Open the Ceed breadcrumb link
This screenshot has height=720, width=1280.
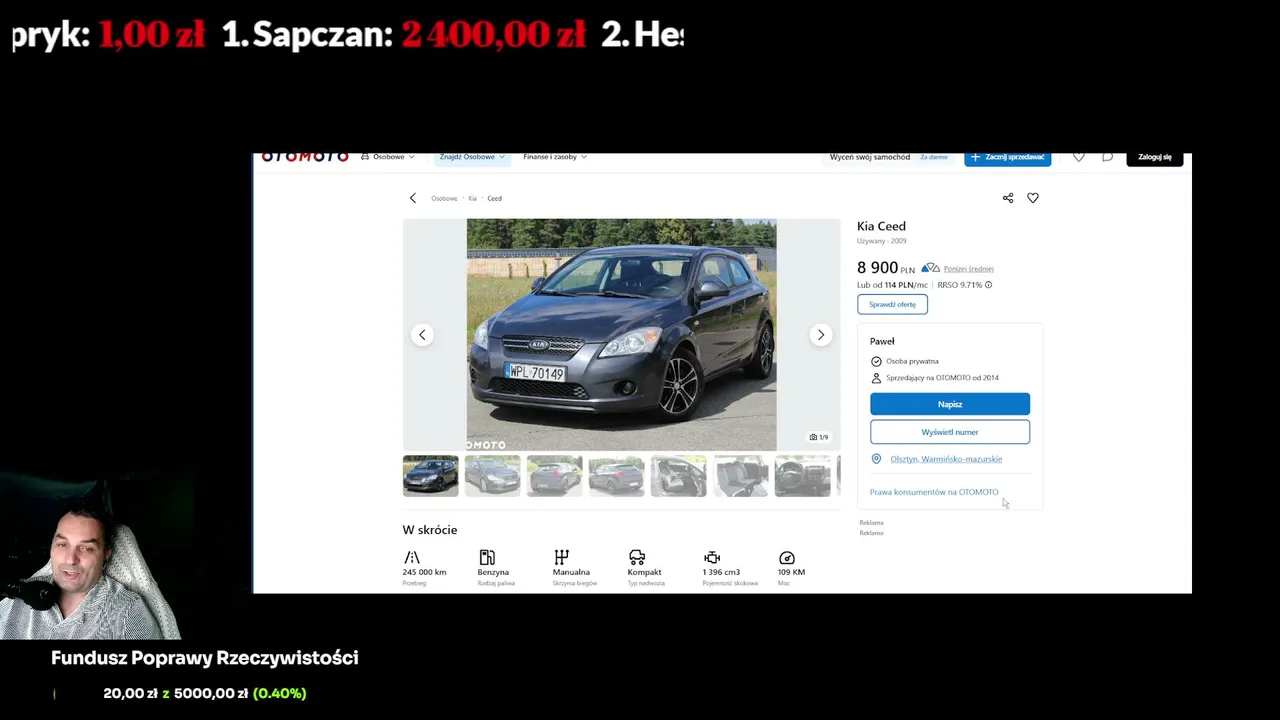[x=494, y=198]
